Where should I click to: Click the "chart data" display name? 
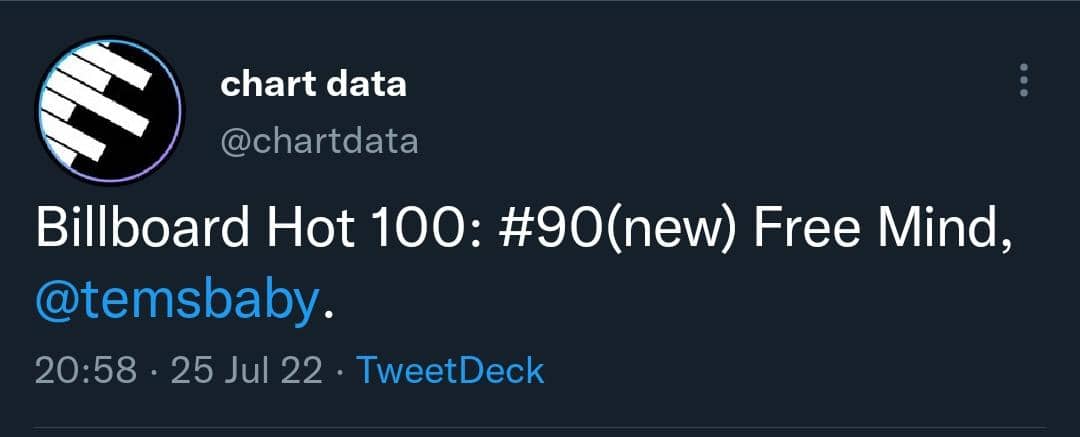[x=313, y=84]
